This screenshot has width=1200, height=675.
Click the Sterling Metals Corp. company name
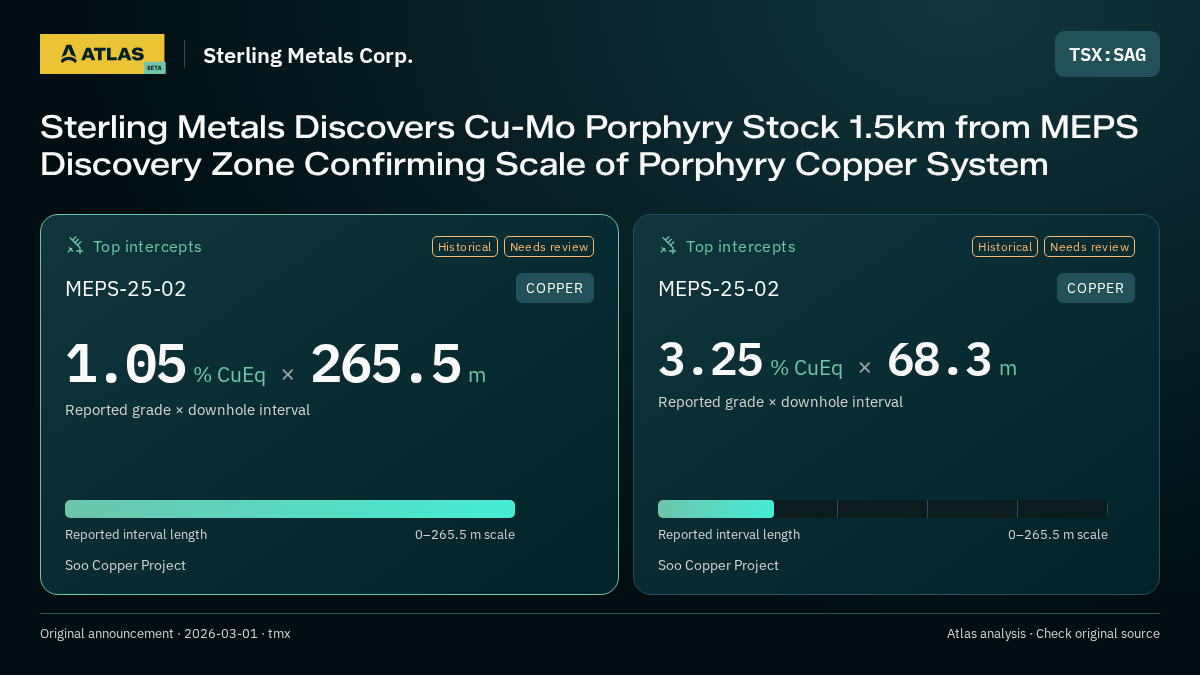308,56
